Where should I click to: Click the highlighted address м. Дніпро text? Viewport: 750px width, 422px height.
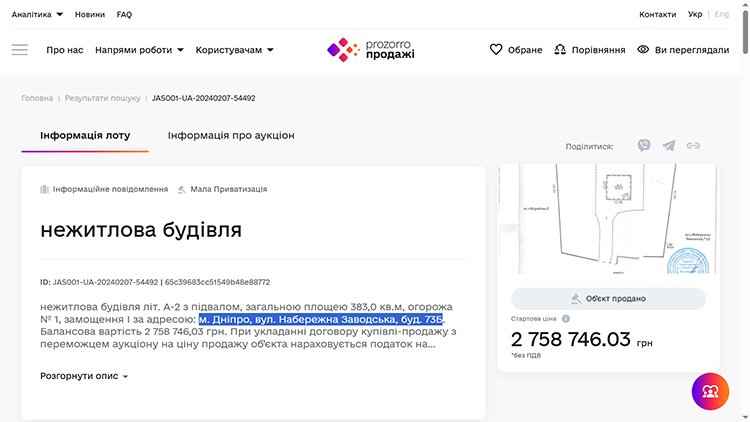[321, 319]
